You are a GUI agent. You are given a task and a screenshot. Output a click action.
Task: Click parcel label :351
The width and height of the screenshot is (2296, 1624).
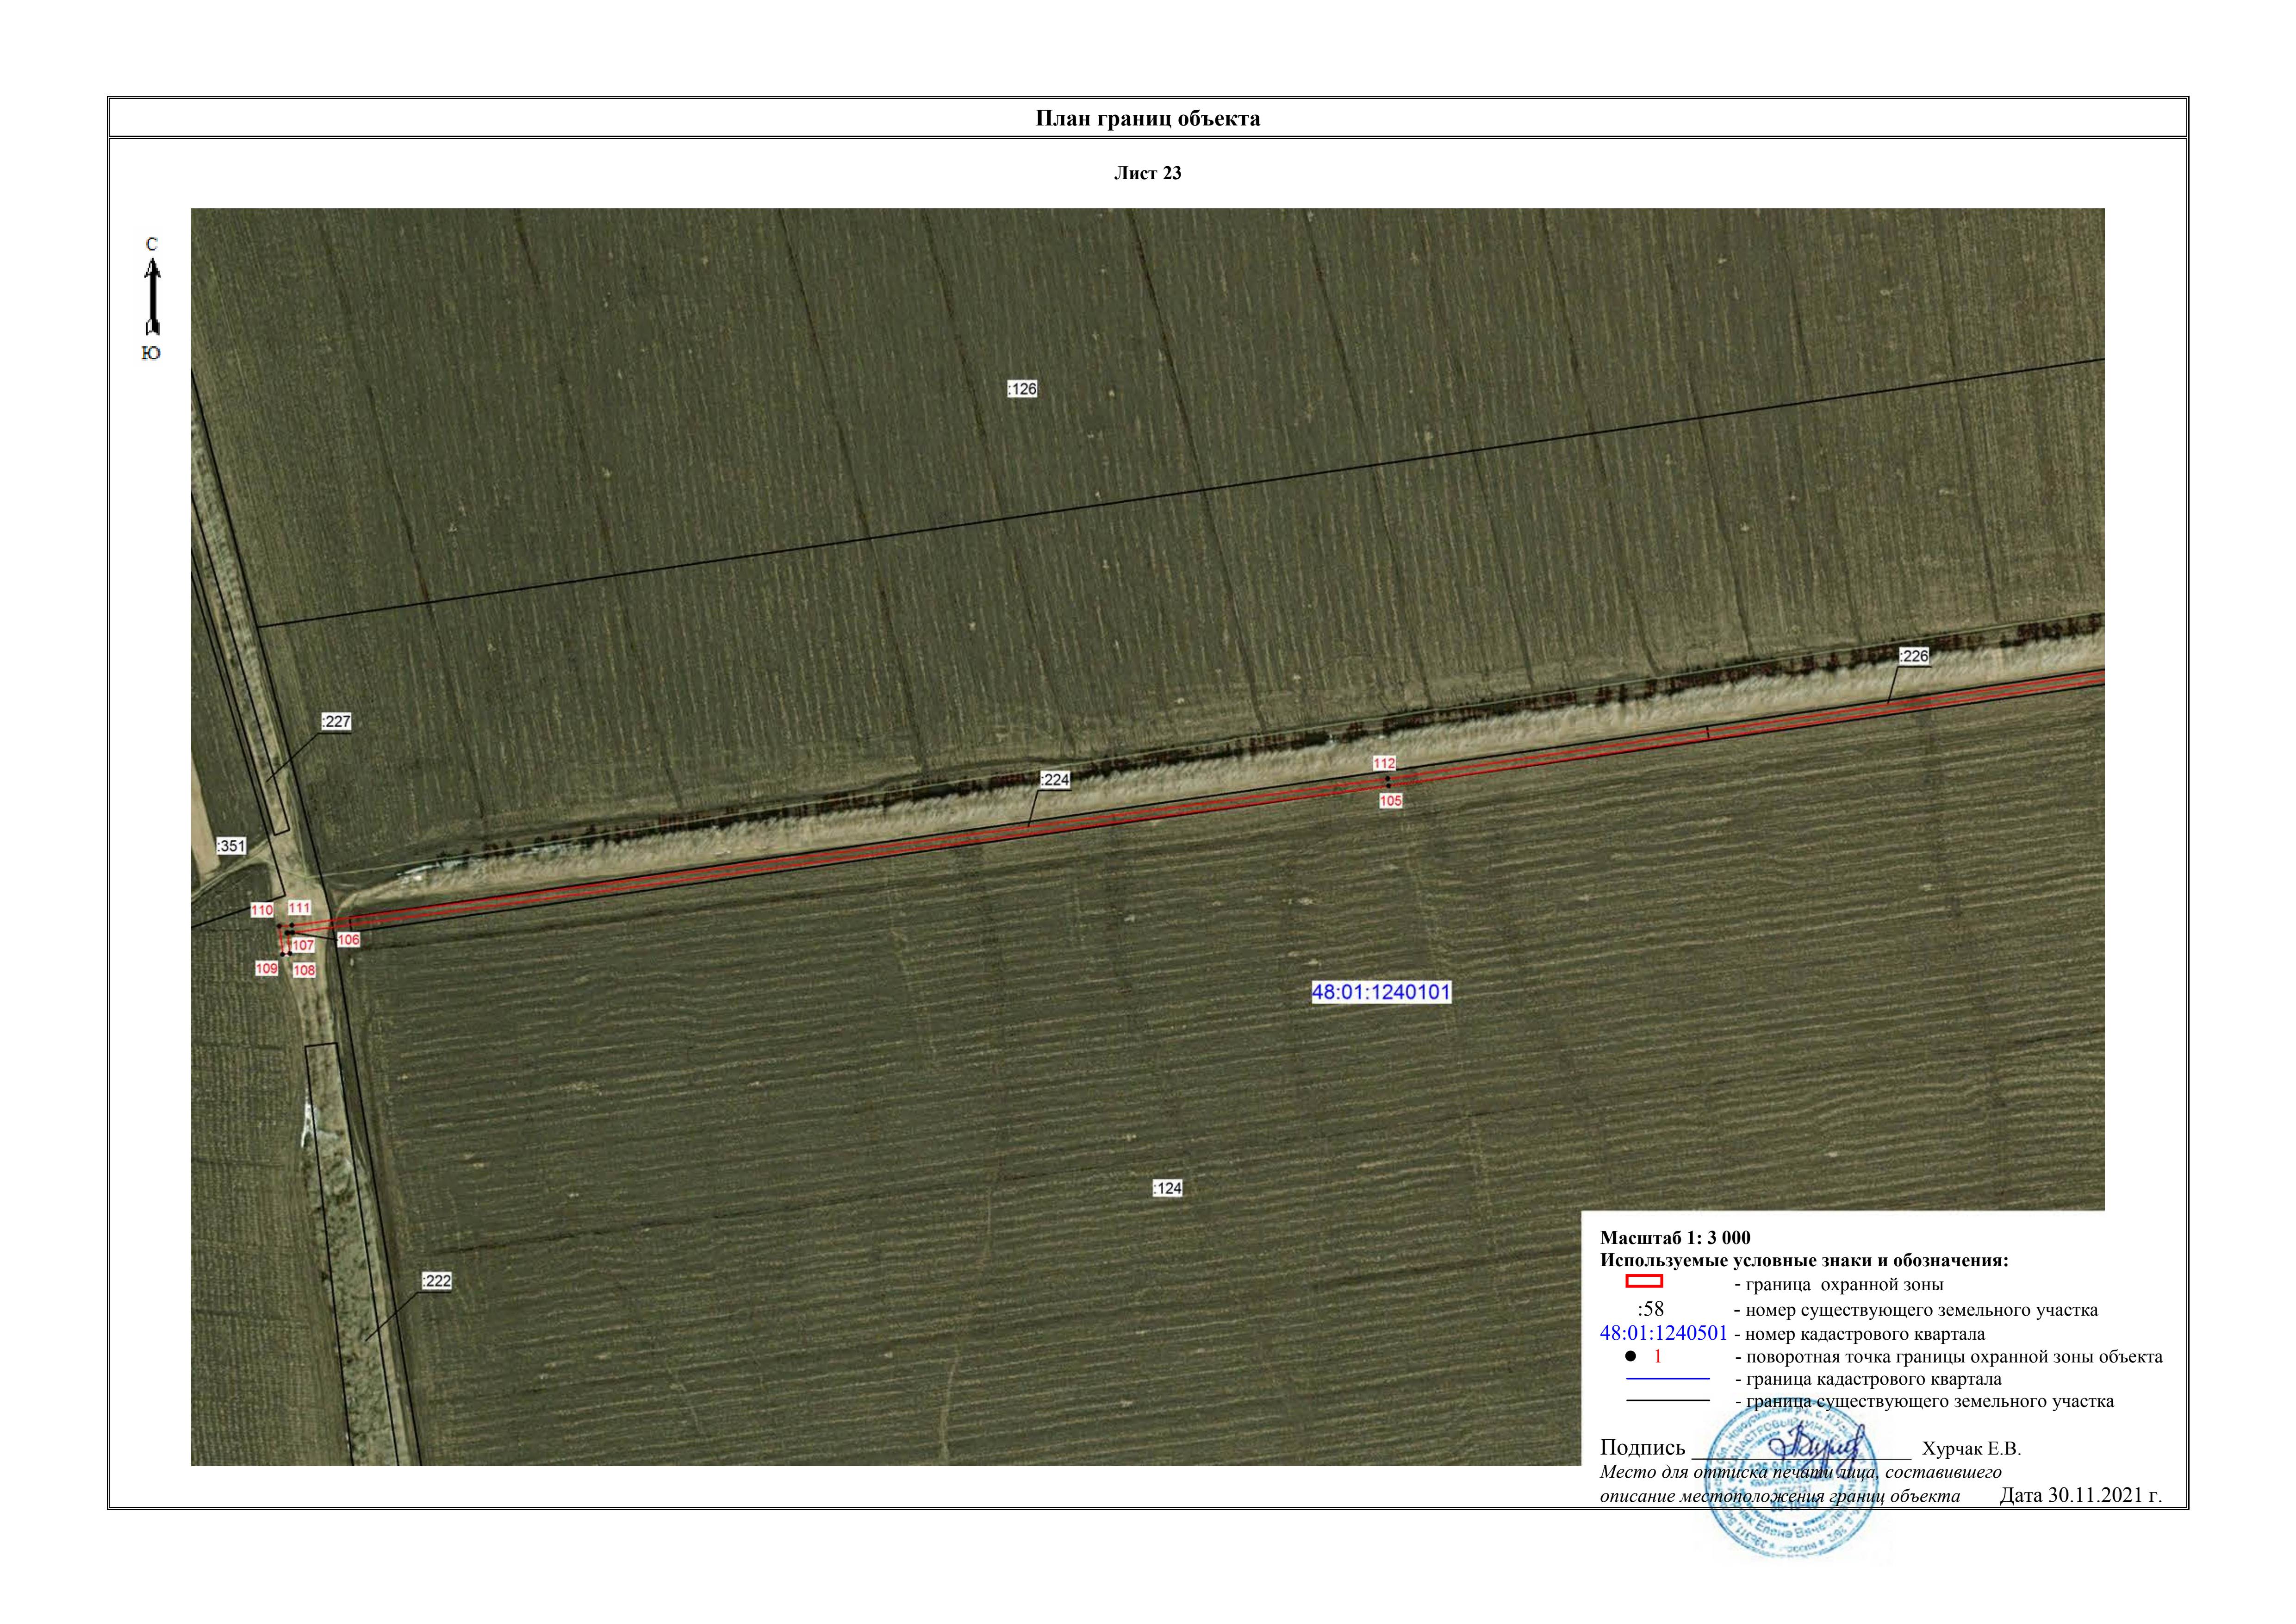click(x=231, y=846)
